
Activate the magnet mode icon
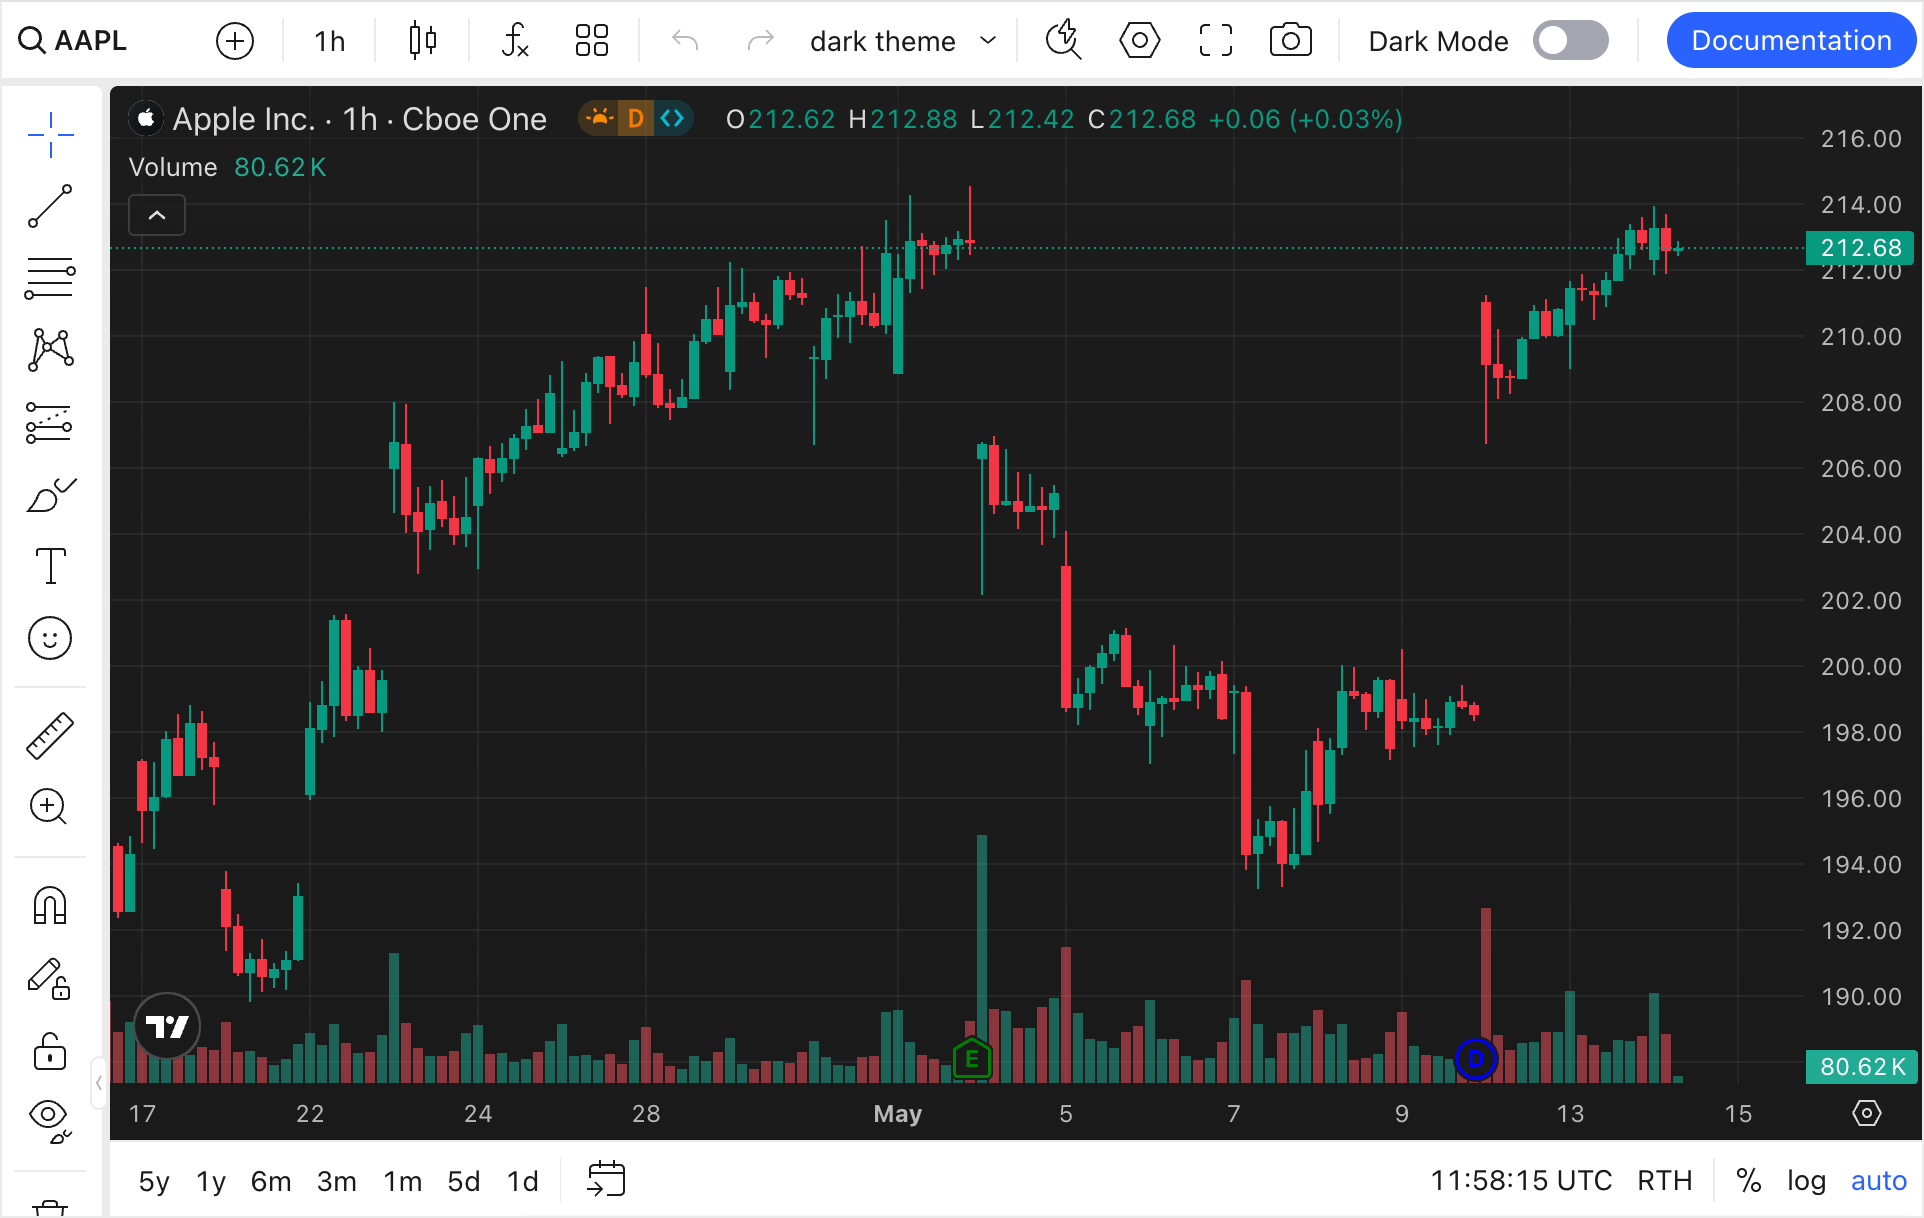click(50, 906)
